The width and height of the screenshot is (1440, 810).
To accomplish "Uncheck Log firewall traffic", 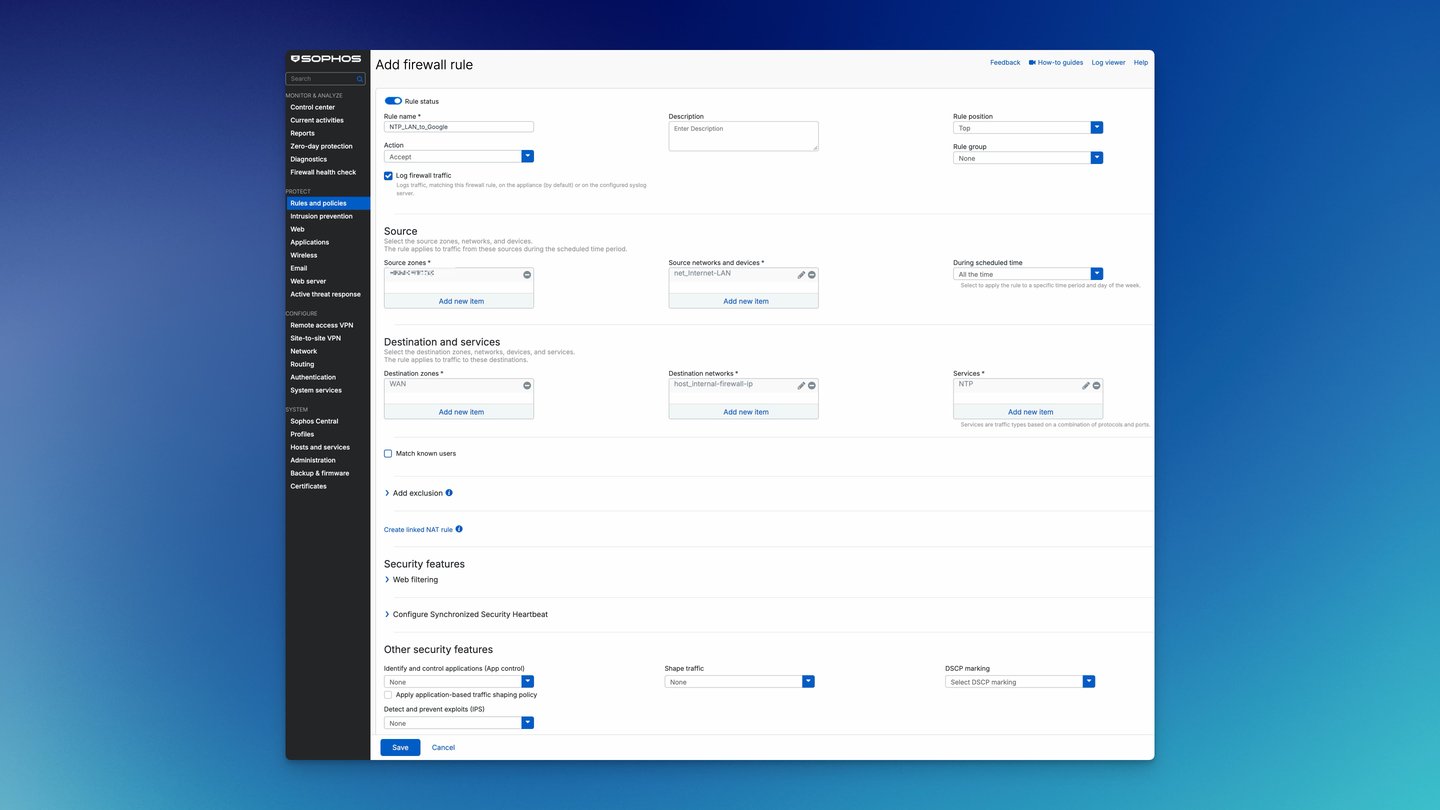I will 388,175.
